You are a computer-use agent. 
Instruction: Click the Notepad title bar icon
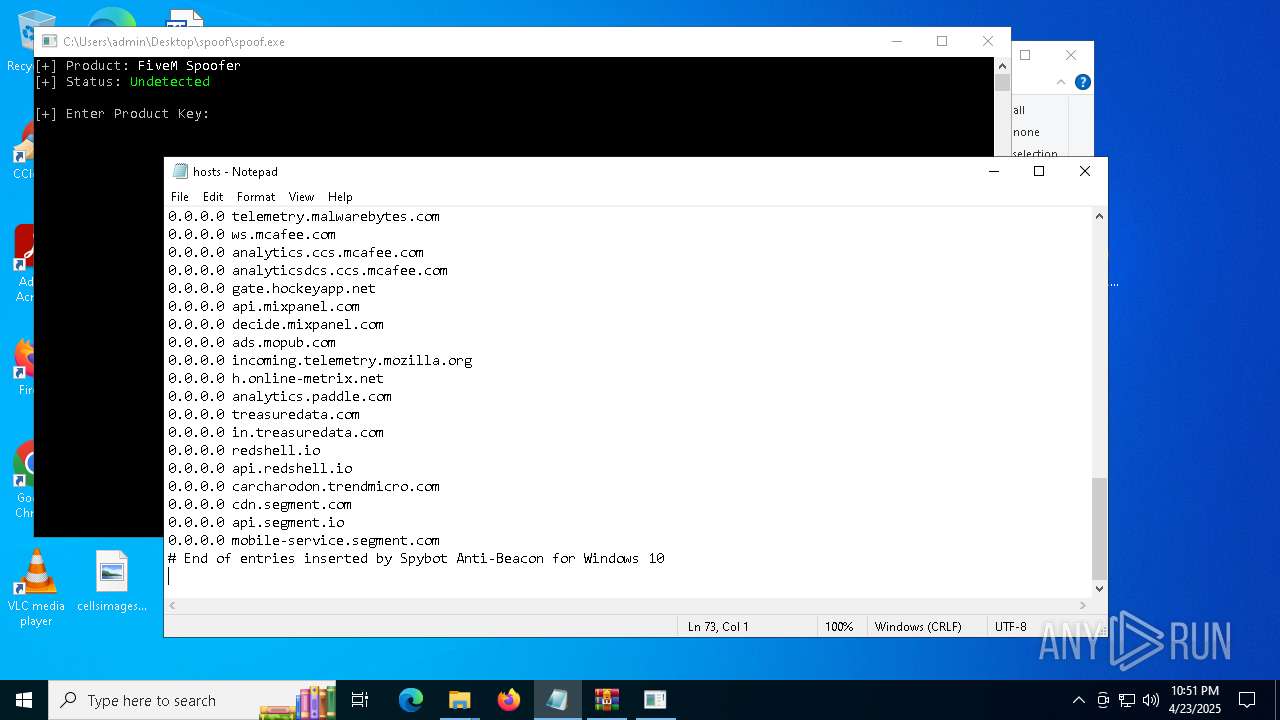(x=180, y=171)
